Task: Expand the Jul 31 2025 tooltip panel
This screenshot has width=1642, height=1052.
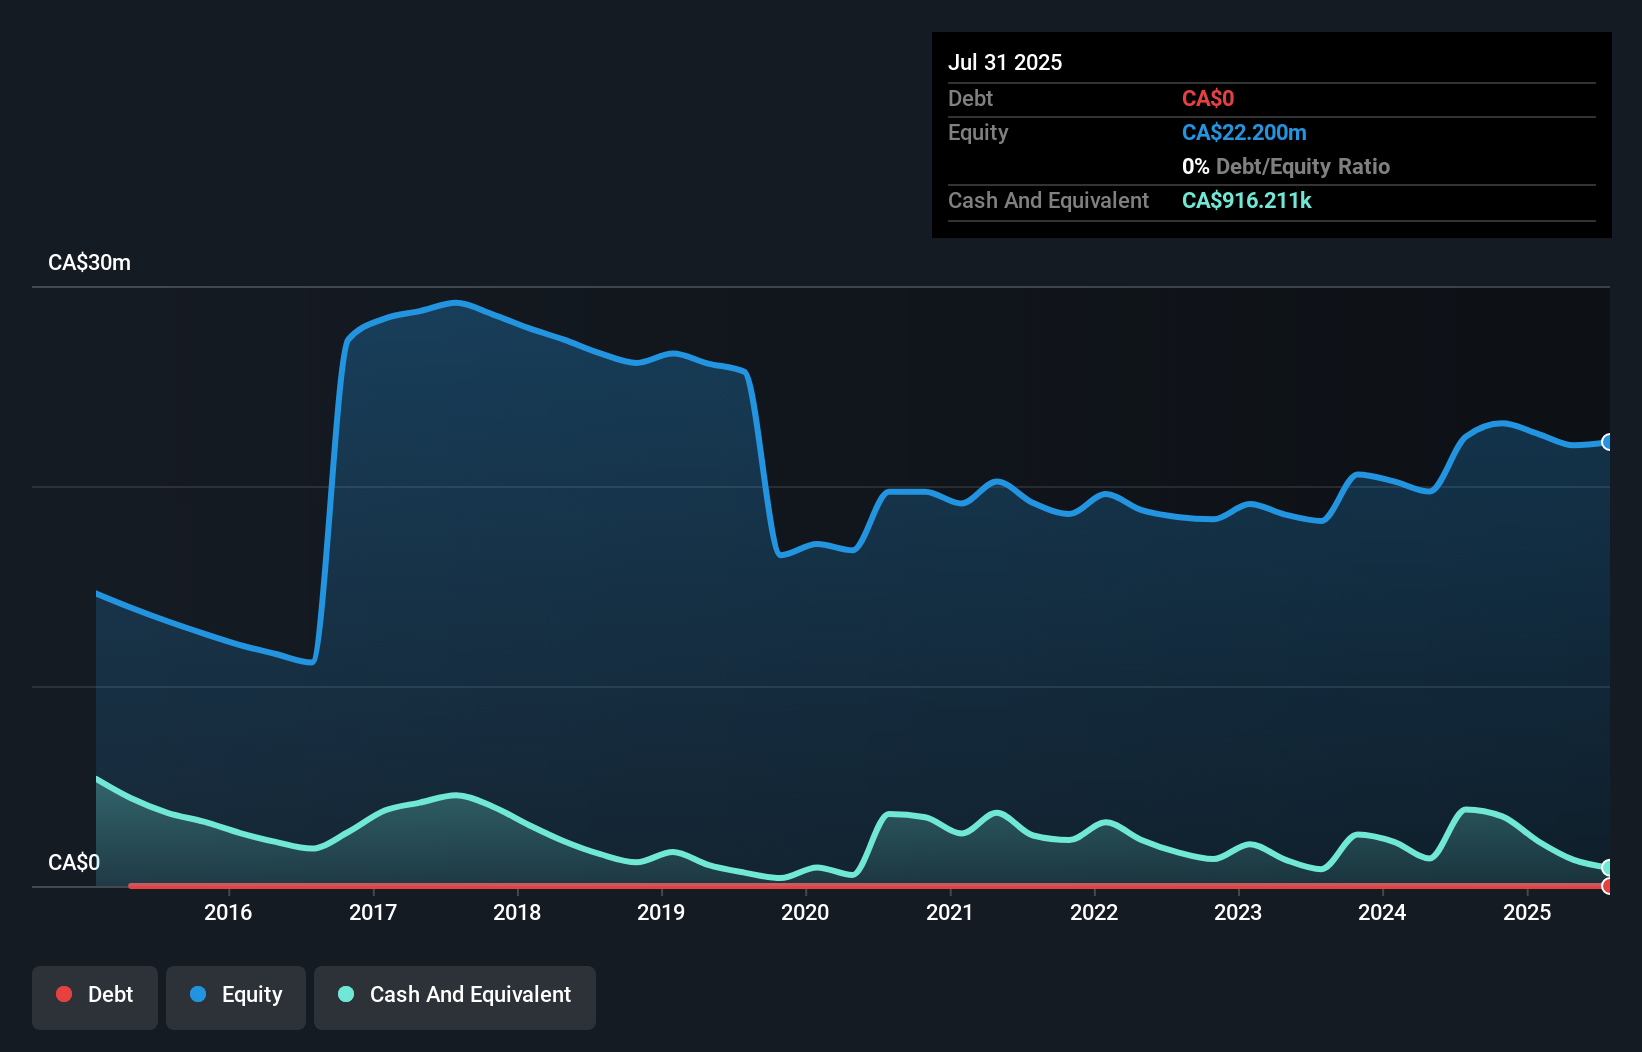Action: click(x=1005, y=62)
